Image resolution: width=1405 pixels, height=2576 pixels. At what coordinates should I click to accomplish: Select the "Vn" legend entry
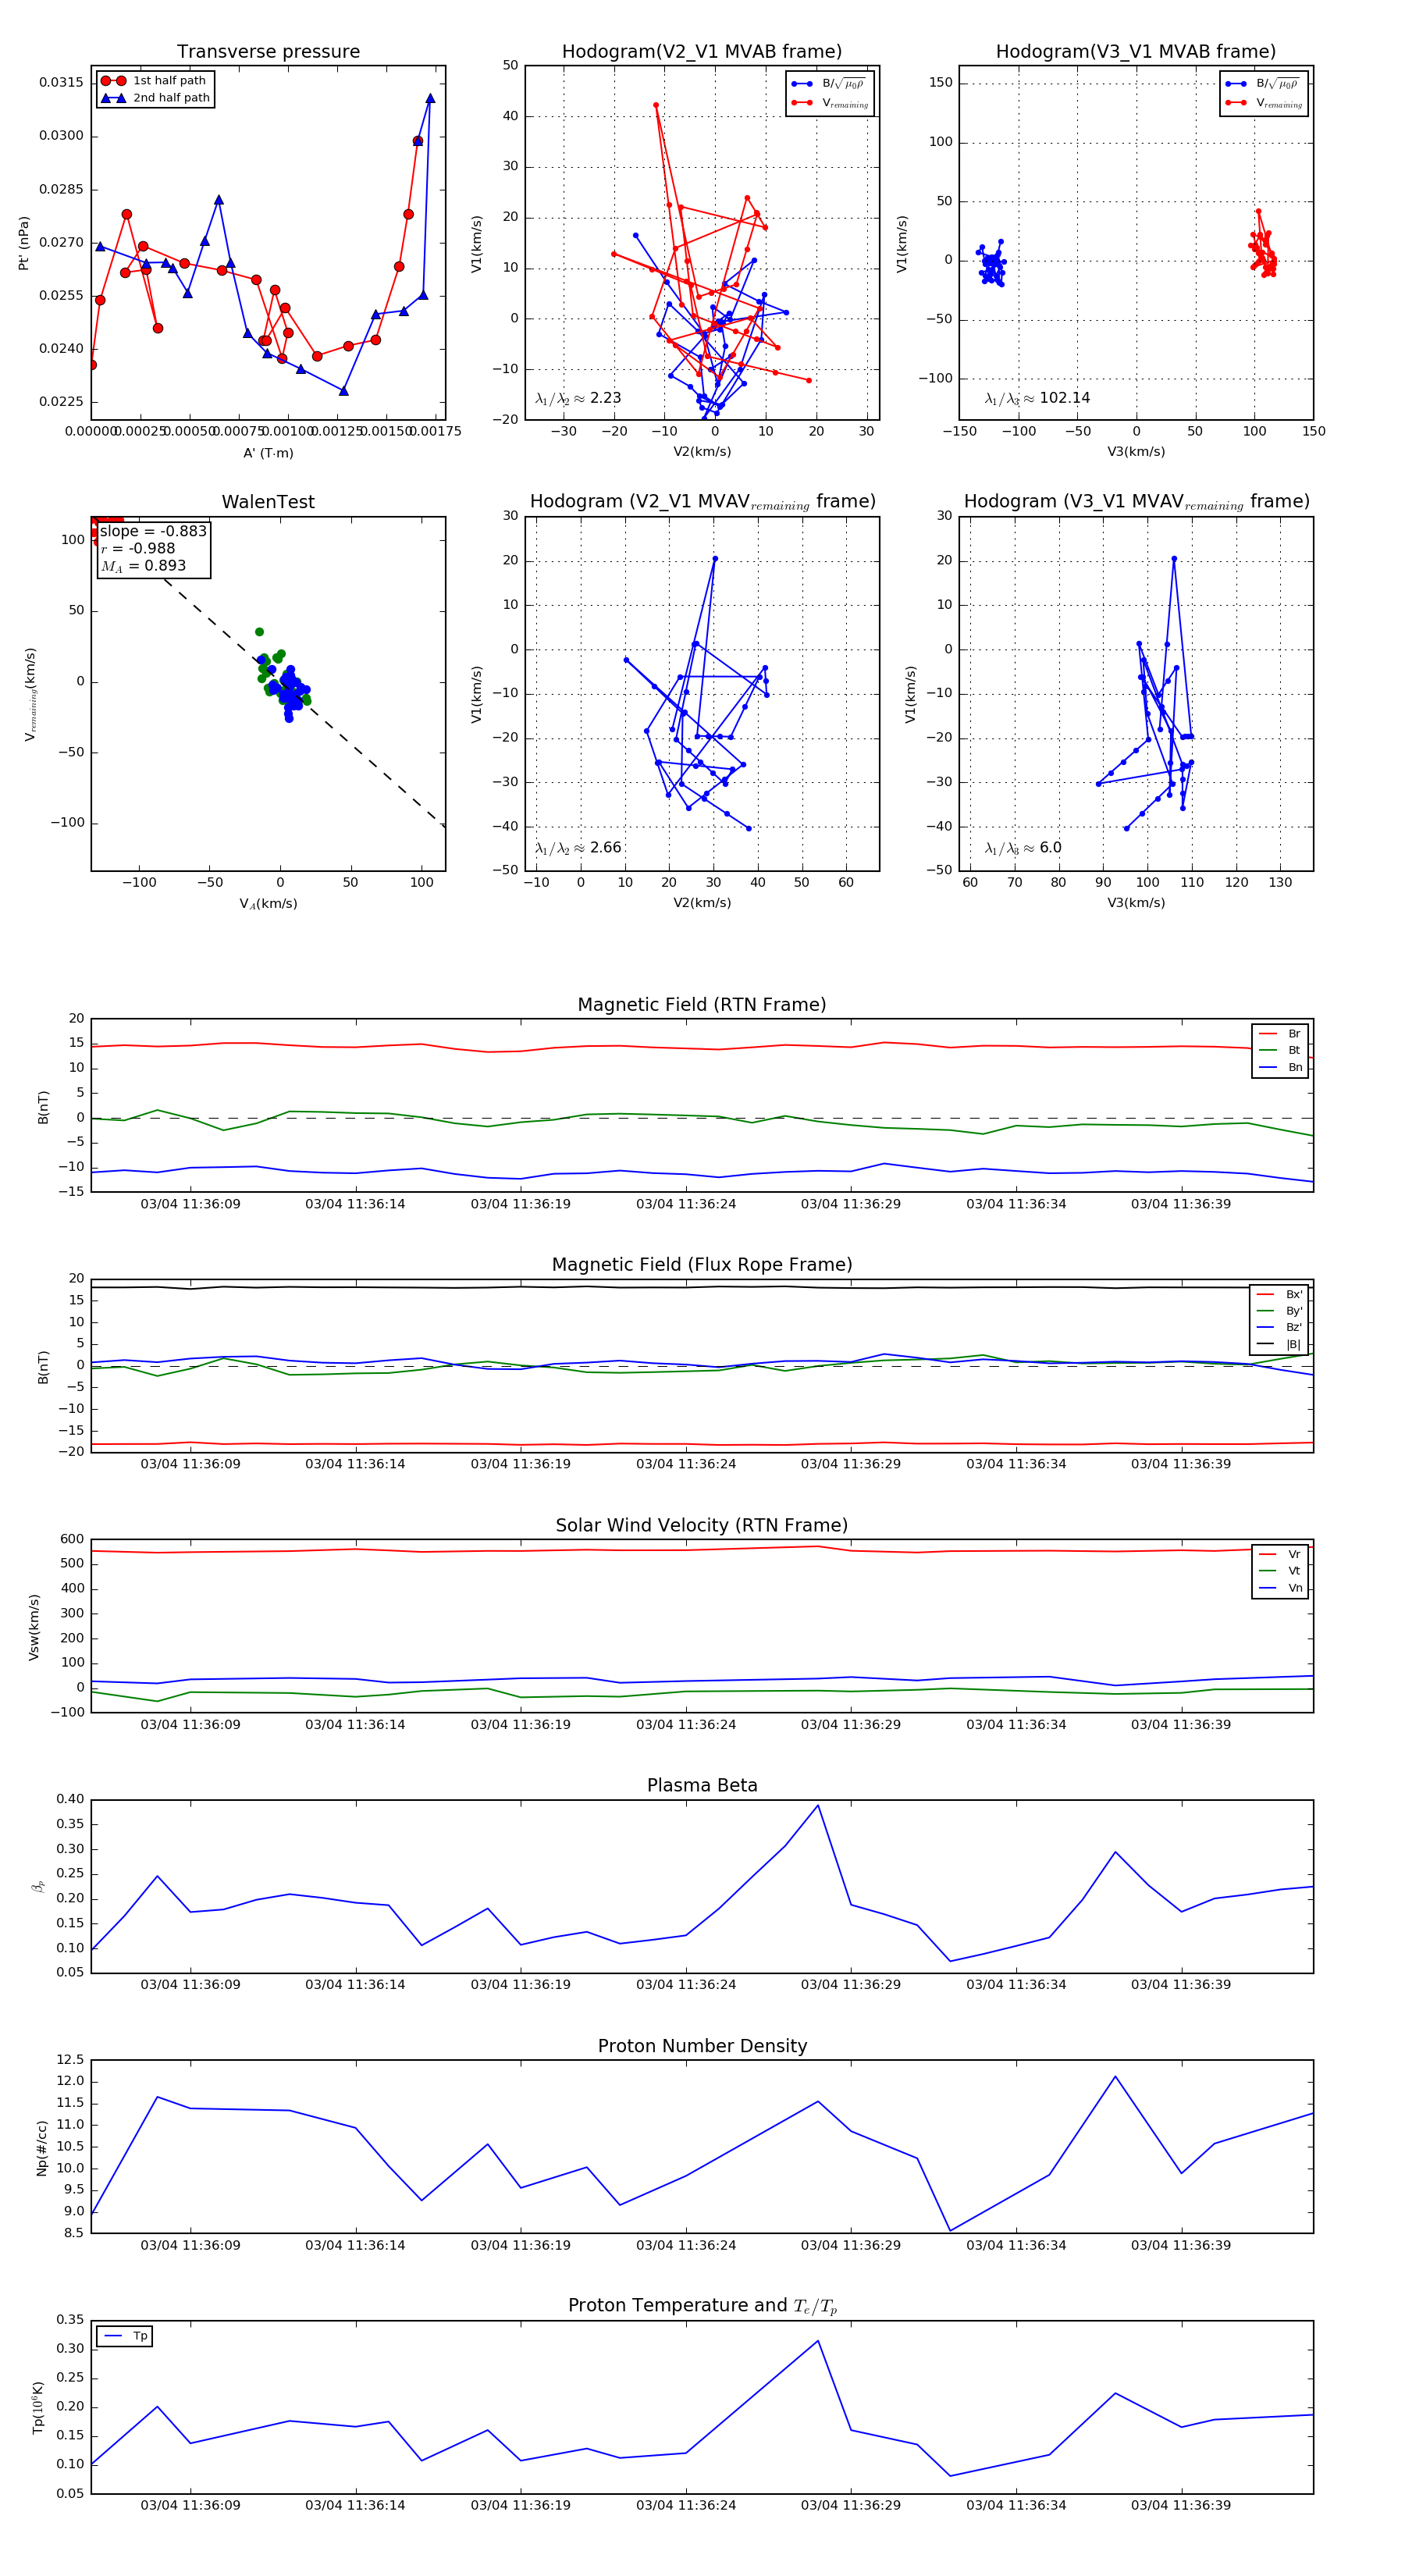[x=1280, y=1588]
